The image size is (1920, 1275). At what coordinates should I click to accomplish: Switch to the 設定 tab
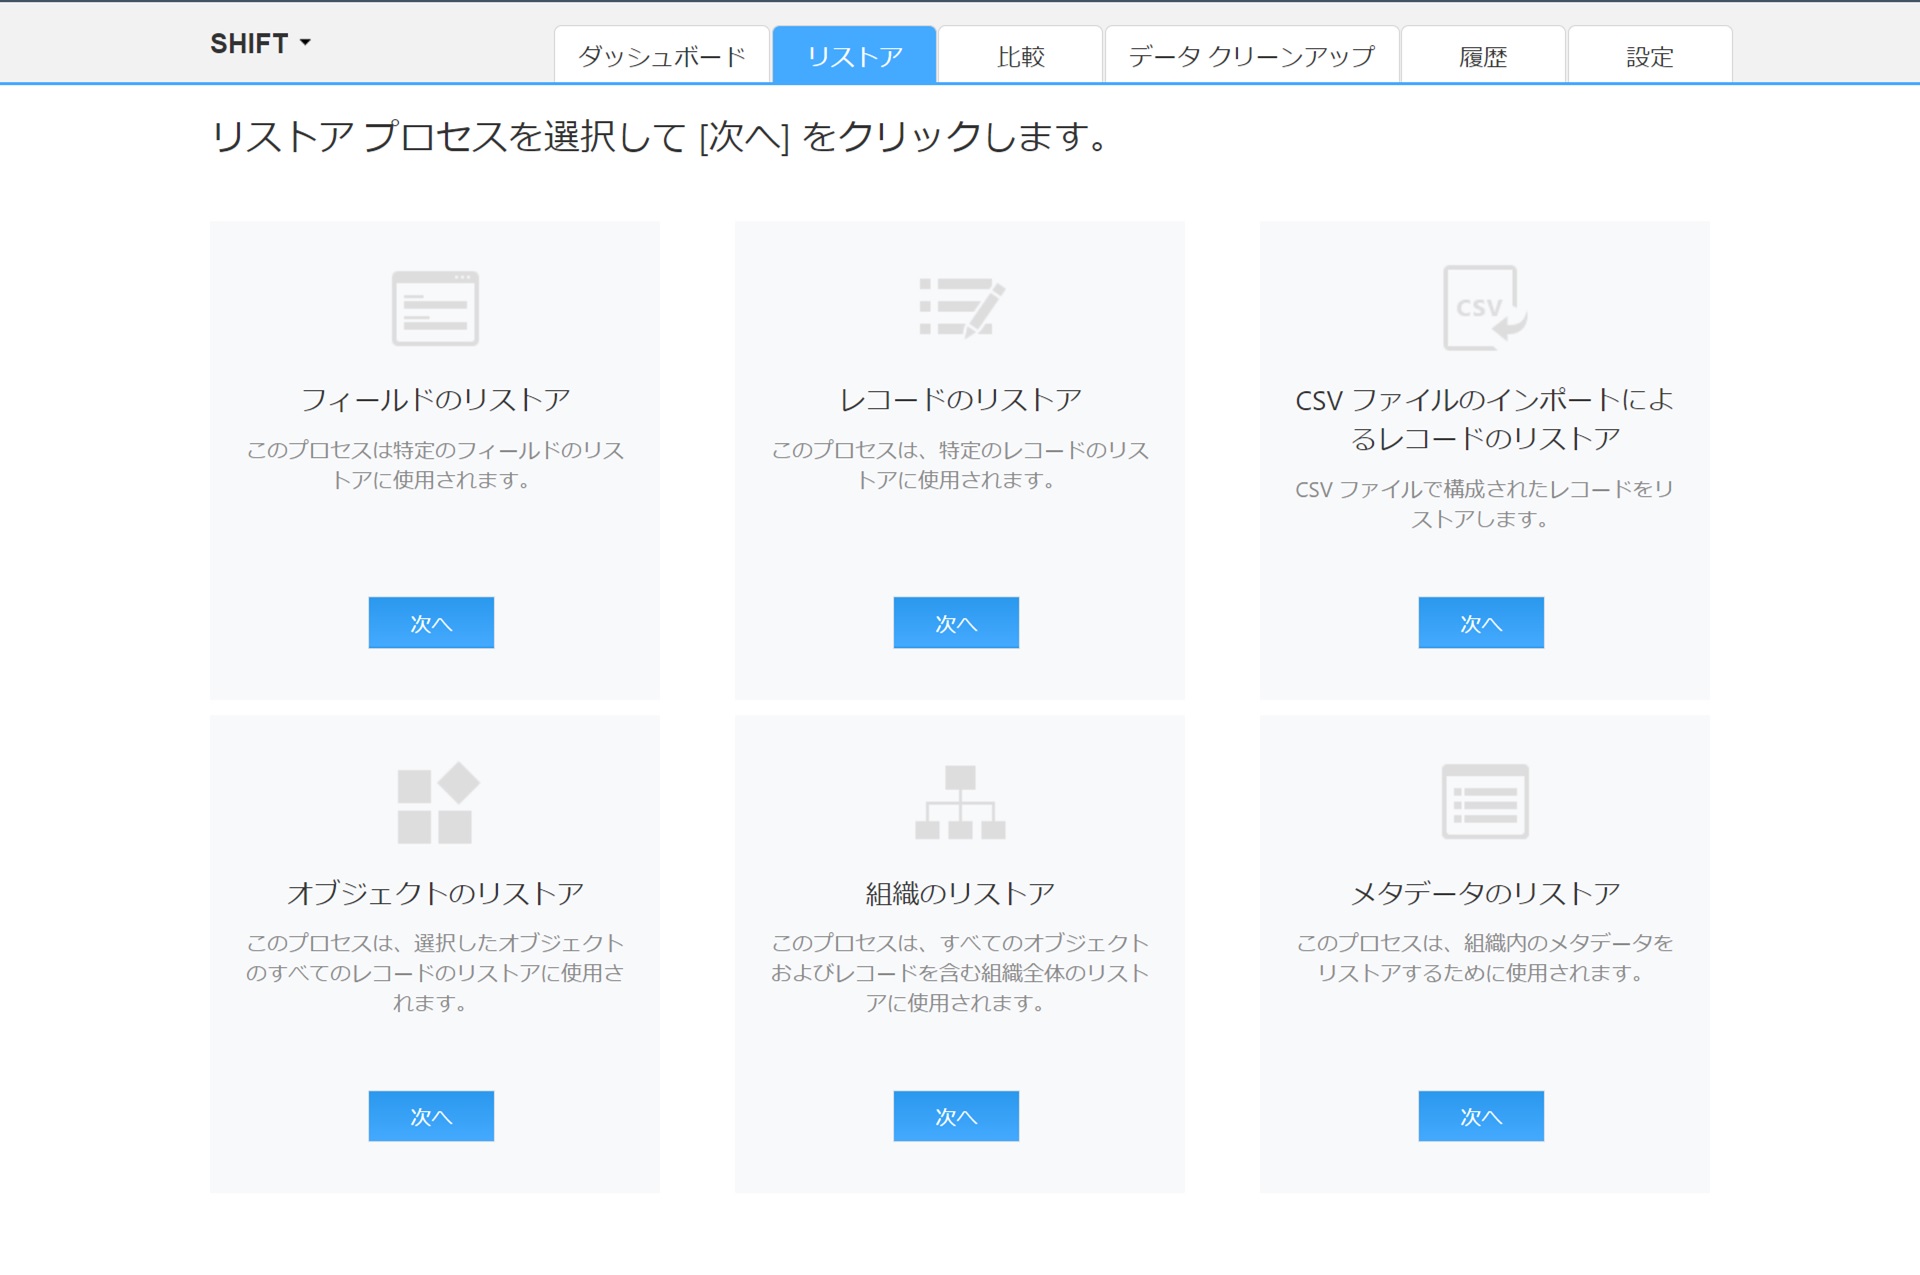click(1650, 55)
